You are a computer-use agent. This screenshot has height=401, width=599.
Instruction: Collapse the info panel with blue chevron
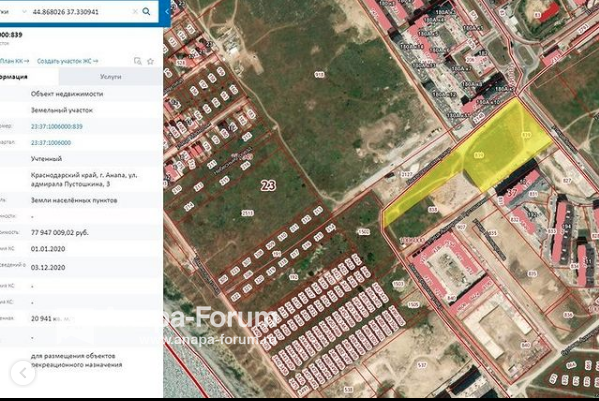(167, 12)
